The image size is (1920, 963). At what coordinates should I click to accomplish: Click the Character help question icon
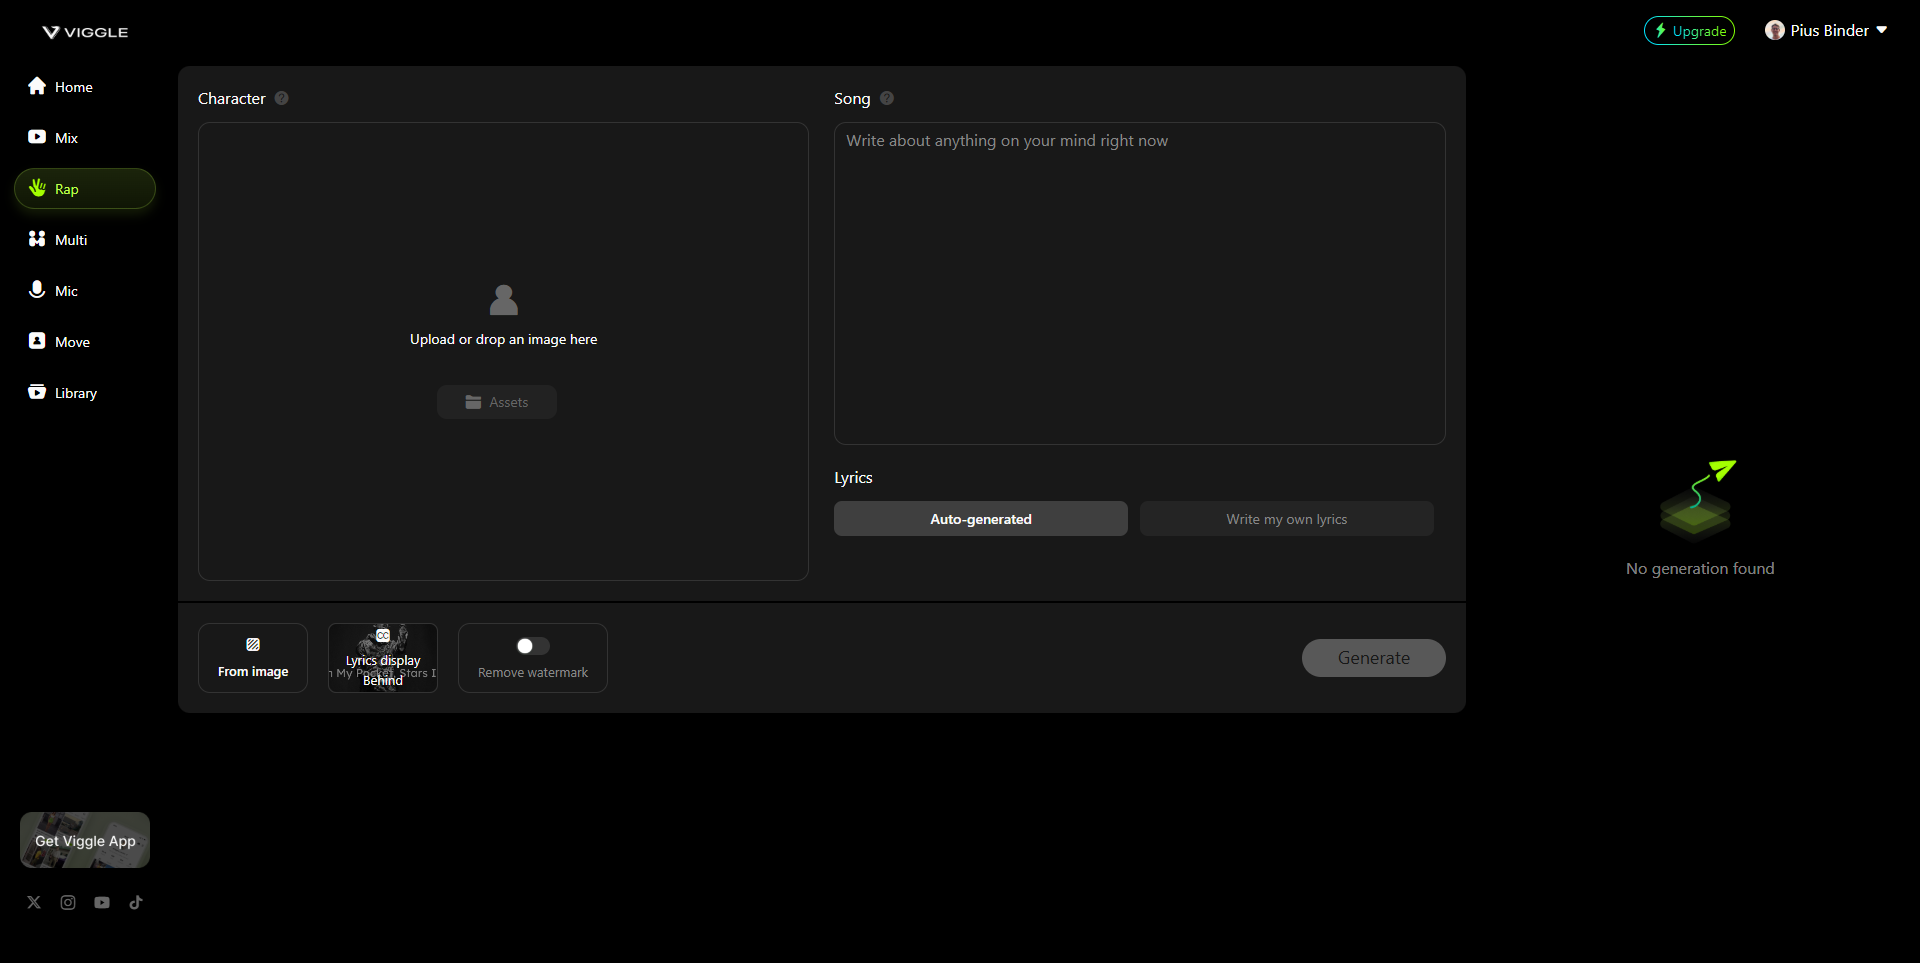282,98
